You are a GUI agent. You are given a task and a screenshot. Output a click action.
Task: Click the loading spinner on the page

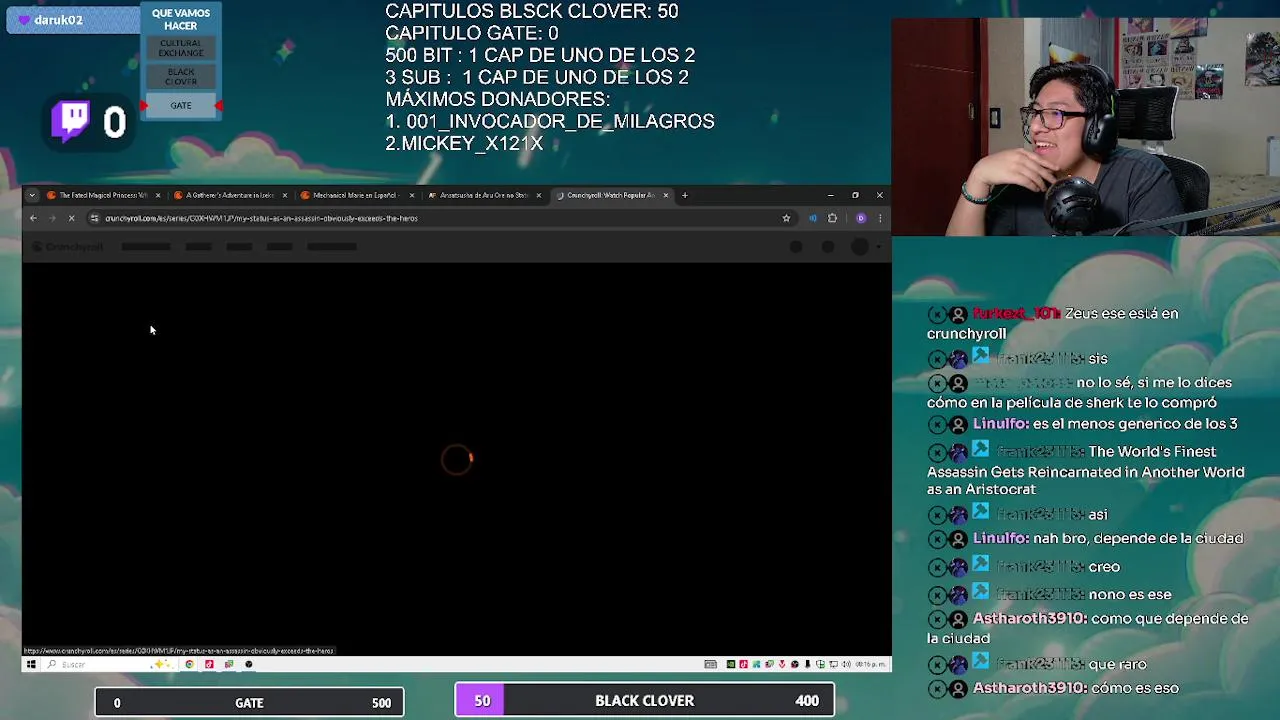pos(457,459)
